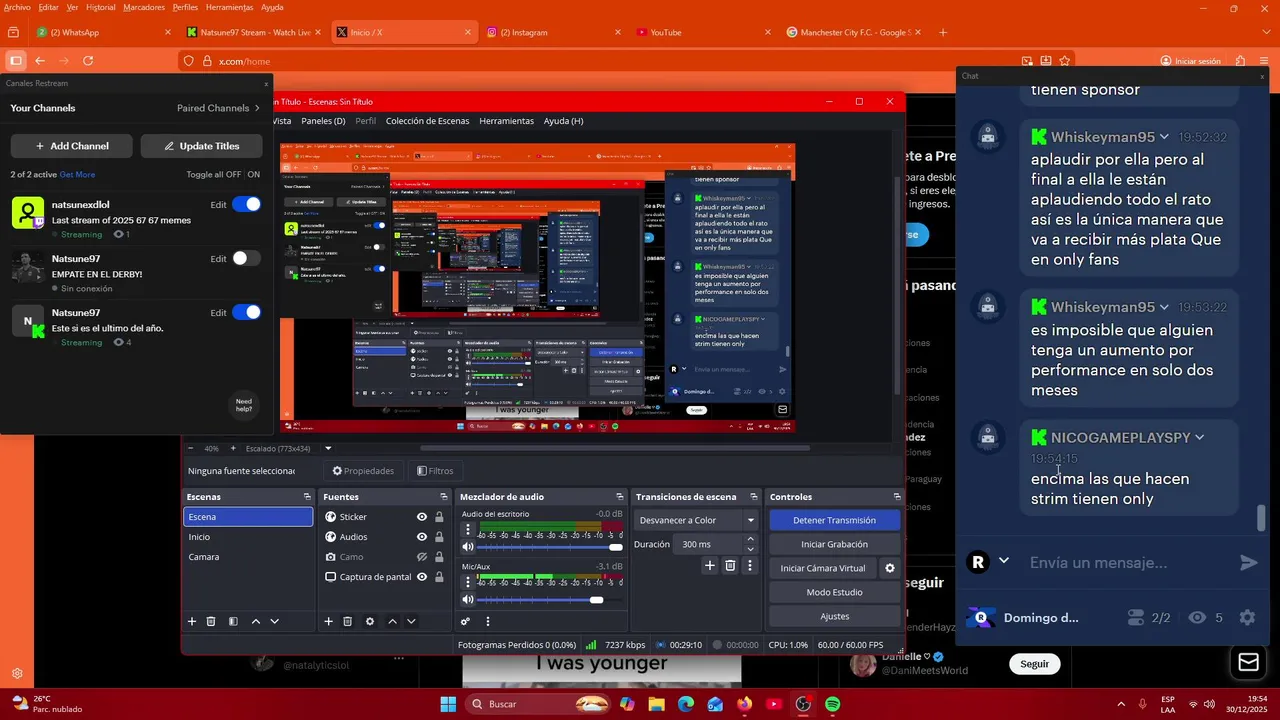
Task: Open Ajustes button in Controles
Action: [x=834, y=616]
